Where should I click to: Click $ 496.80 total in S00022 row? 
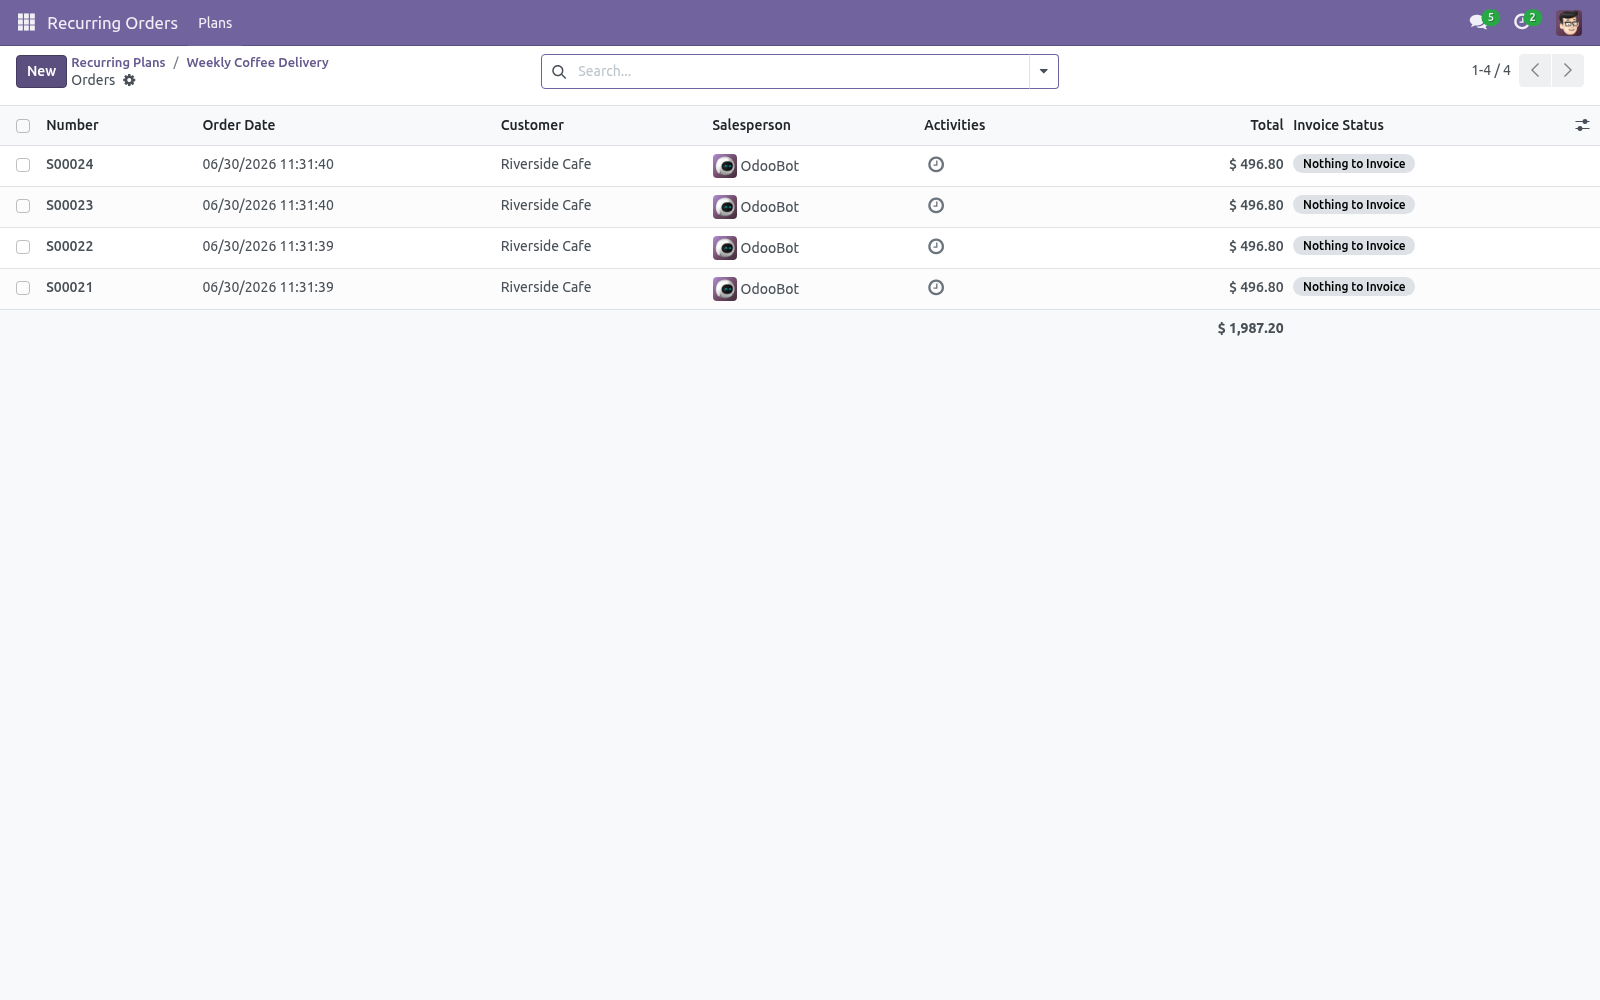click(1256, 246)
